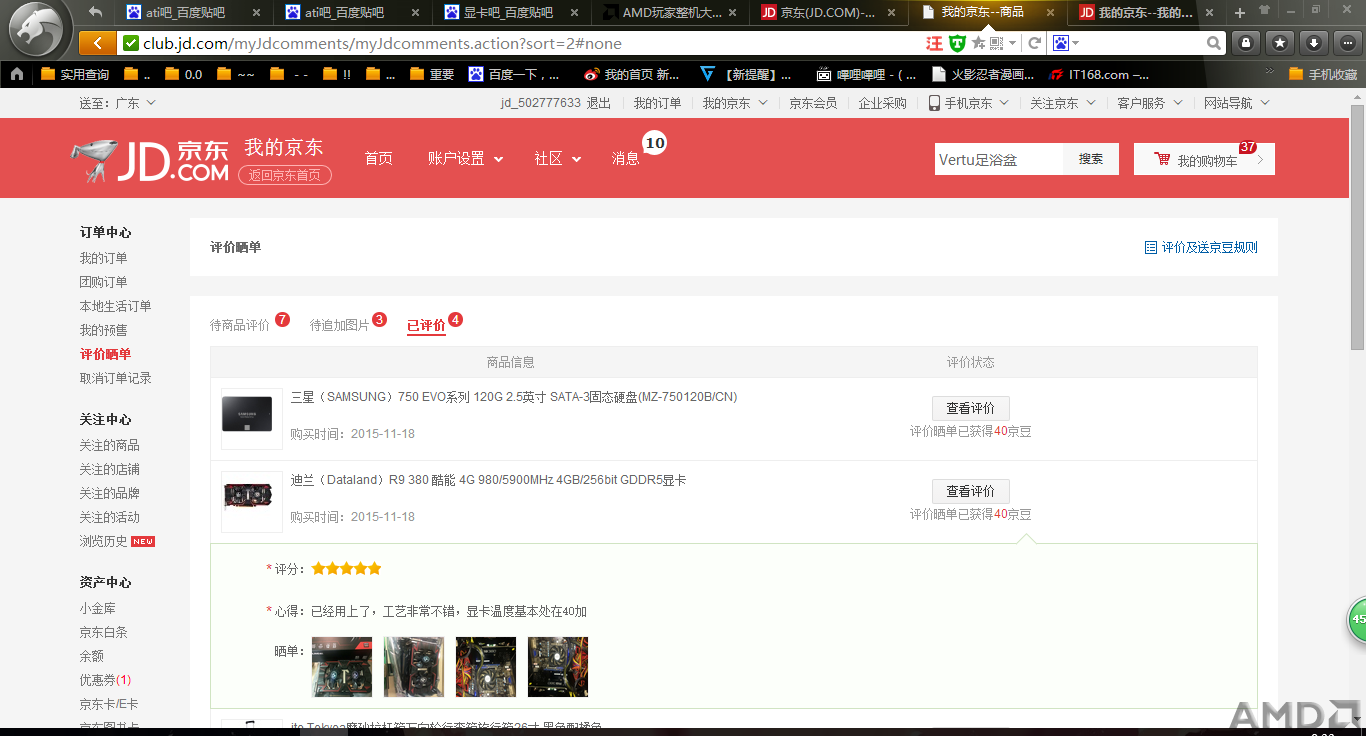
Task: Open a new tab with plus icon
Action: pos(1240,12)
